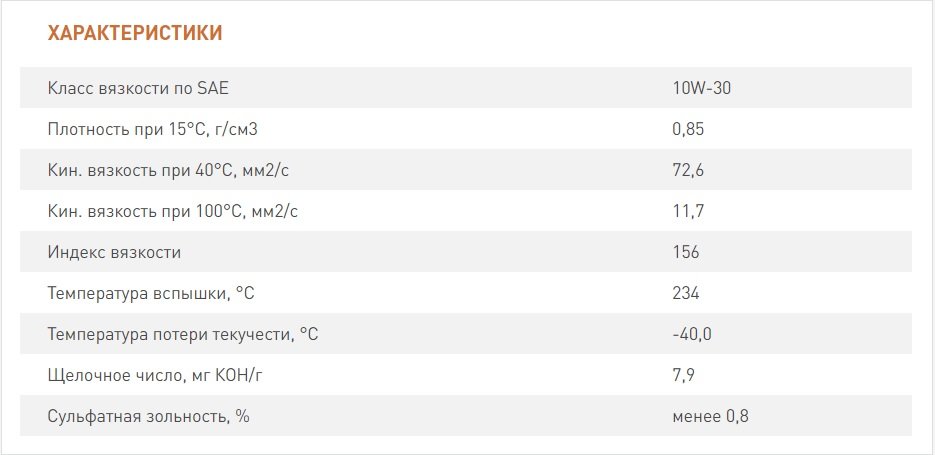The width and height of the screenshot is (935, 455).
Task: Select Кин. вязкость при 100°C label
Action: [x=173, y=211]
